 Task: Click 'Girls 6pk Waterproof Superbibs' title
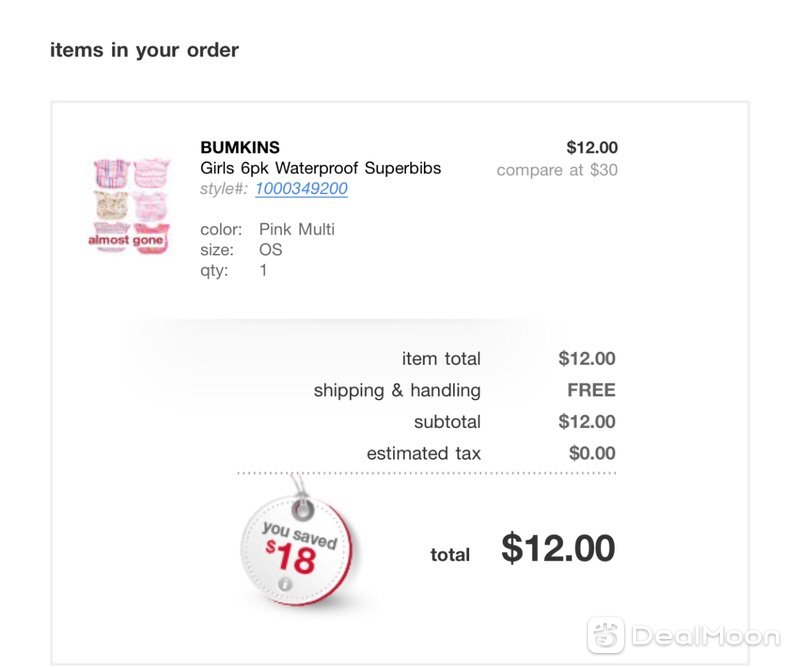tap(320, 168)
